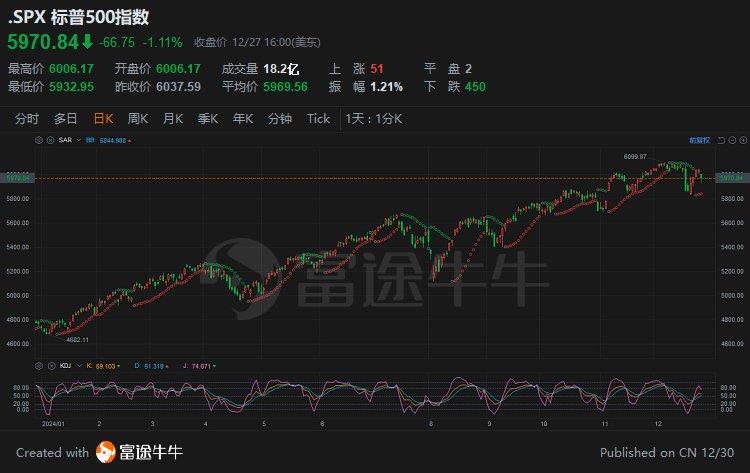
Task: Expand the 分钟 minute interval options
Action: (280, 119)
